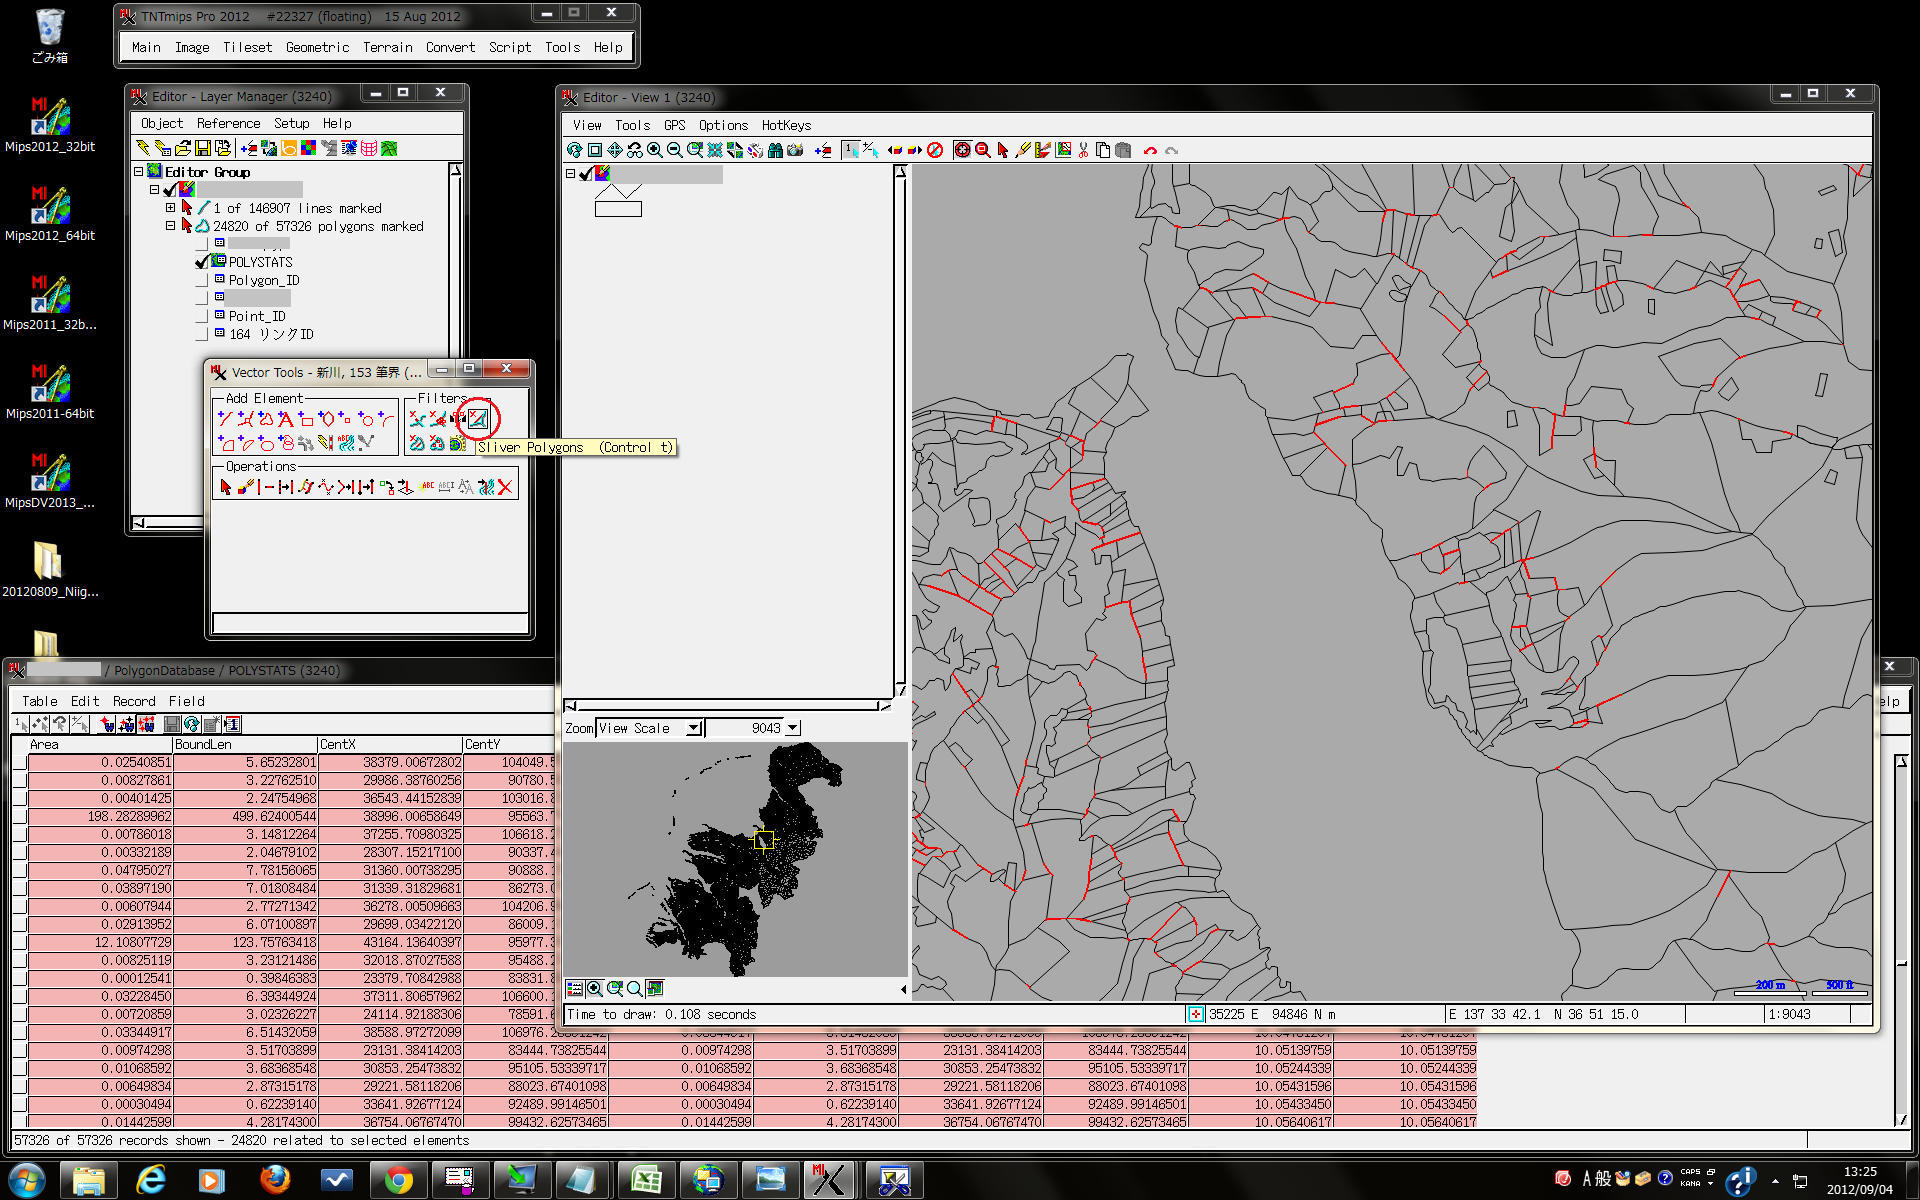
Task: Click the pencil Edit icon in View toolbar
Action: click(1023, 150)
